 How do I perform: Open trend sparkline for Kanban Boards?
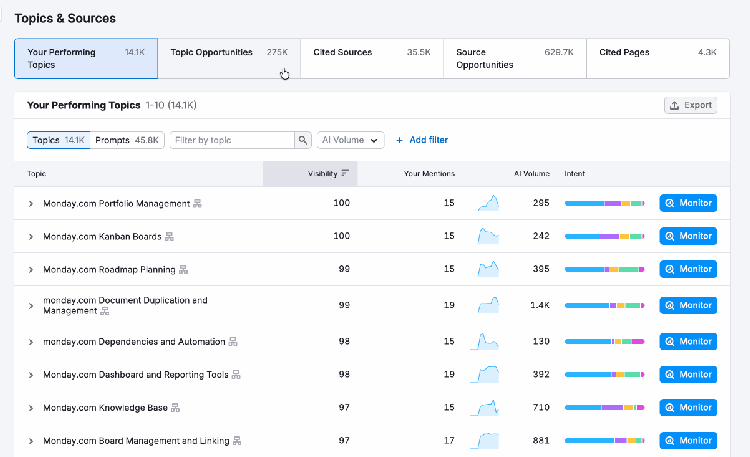488,236
